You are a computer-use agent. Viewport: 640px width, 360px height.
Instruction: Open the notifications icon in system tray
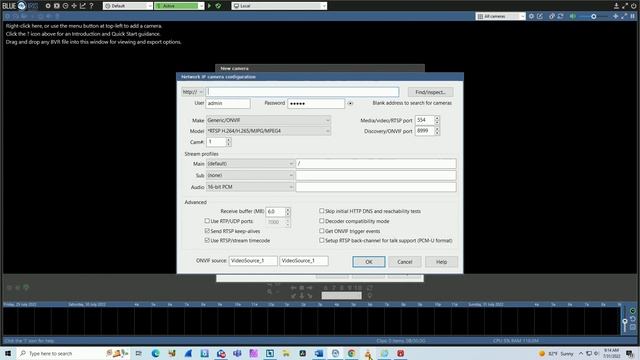630,353
